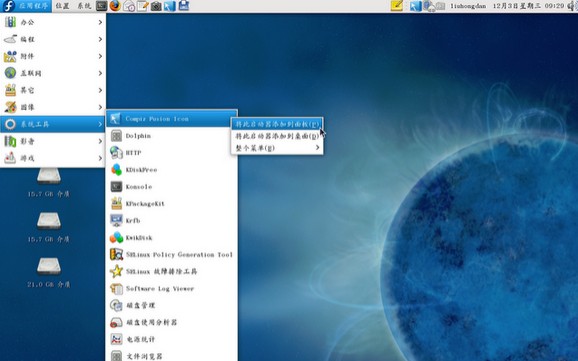This screenshot has width=578, height=361.
Task: Click the SELinux Policy Generation Tool icon
Action: [116, 254]
